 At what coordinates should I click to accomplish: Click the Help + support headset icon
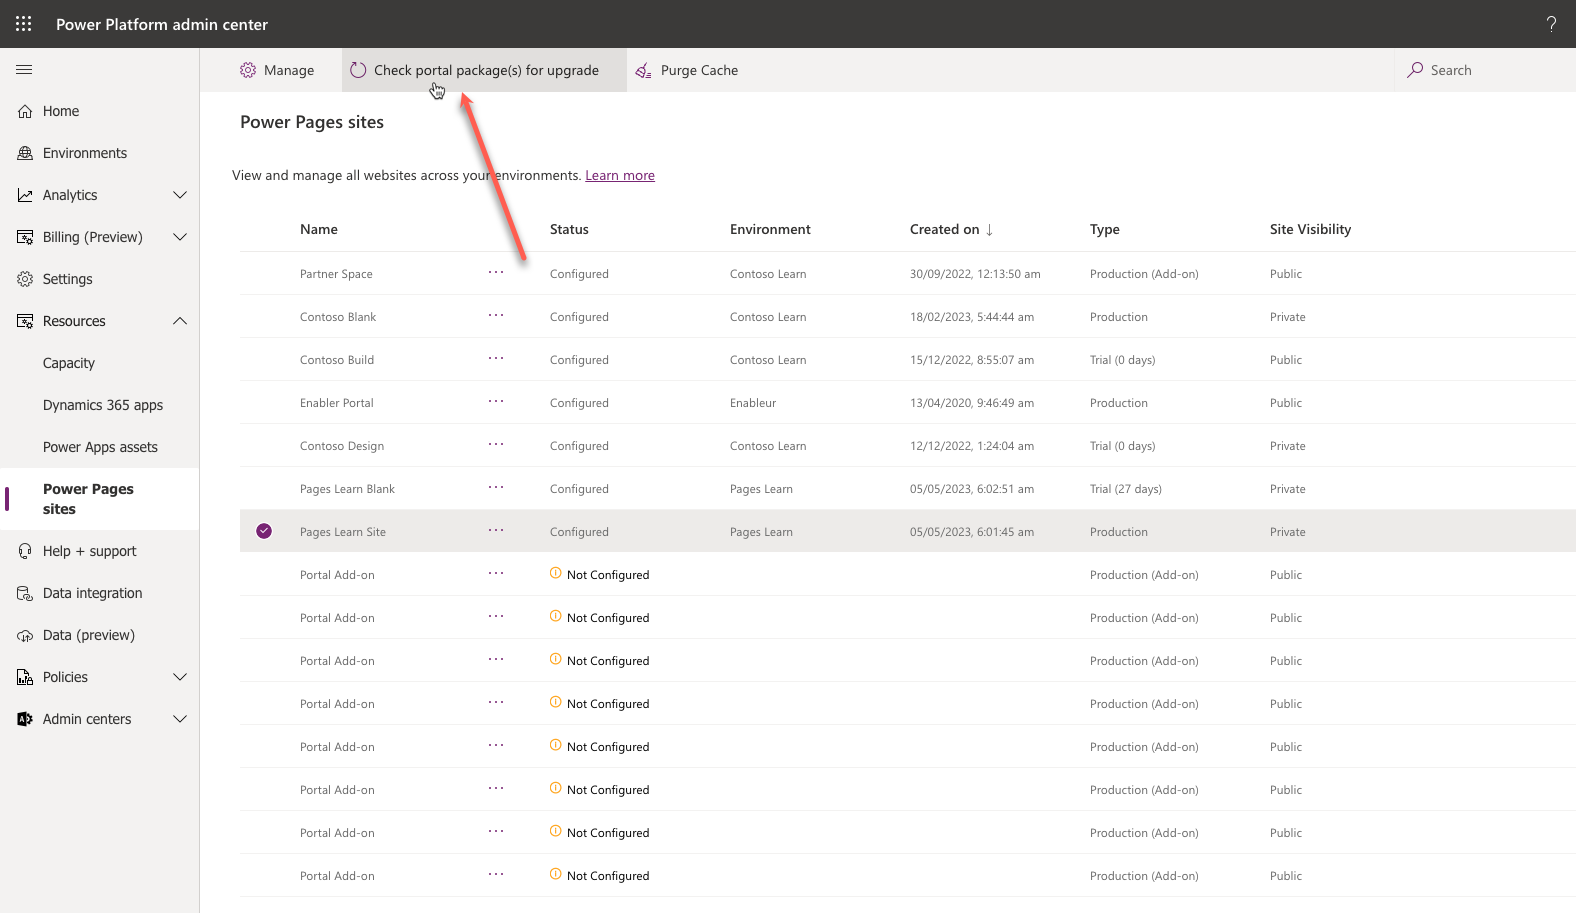[x=25, y=551]
